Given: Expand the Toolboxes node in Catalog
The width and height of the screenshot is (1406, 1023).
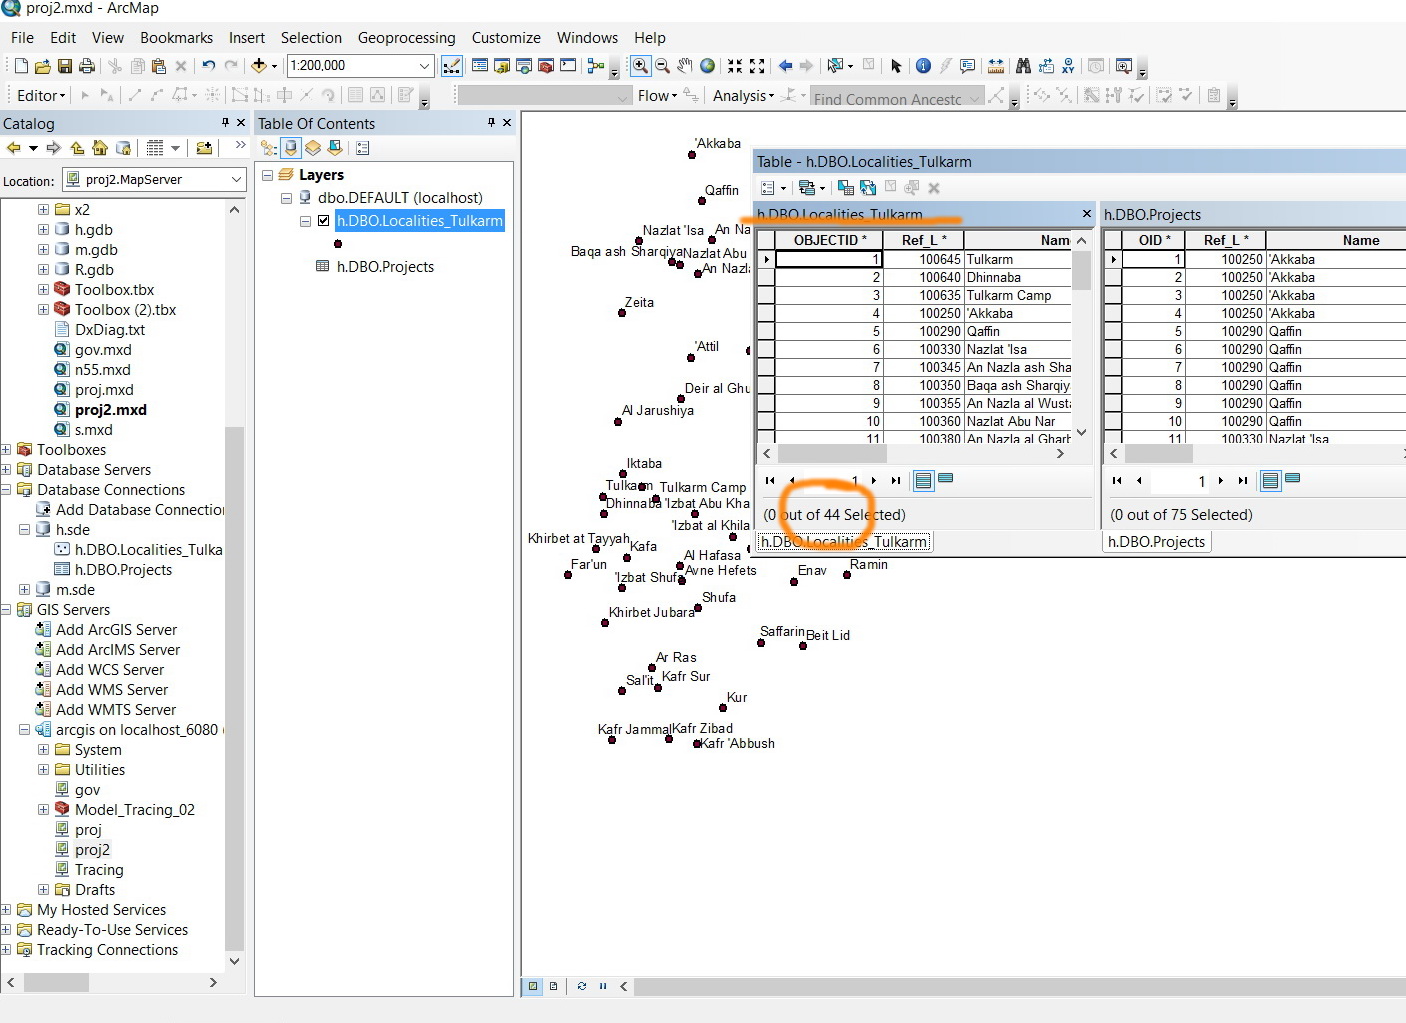Looking at the screenshot, I should pos(6,450).
